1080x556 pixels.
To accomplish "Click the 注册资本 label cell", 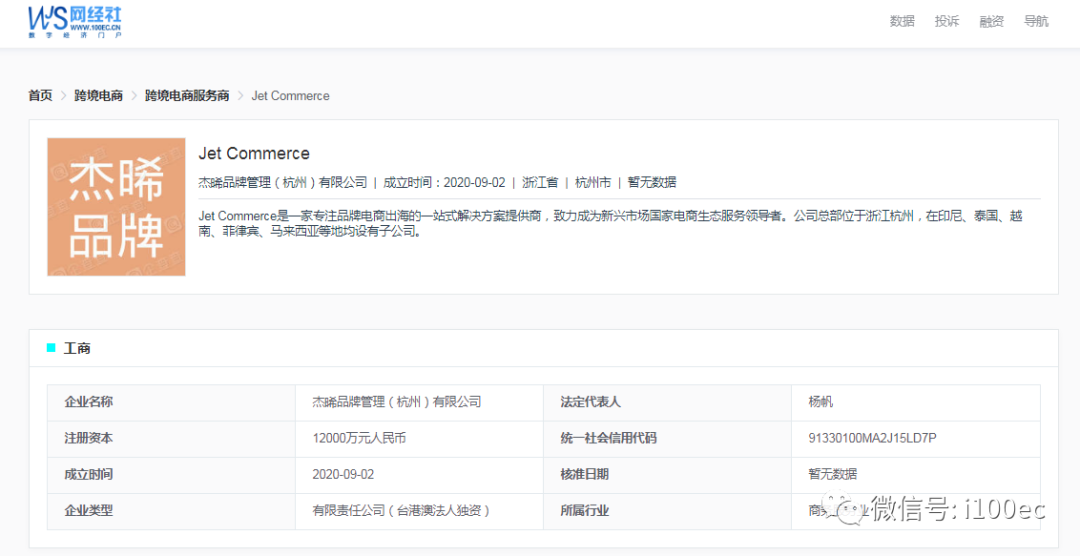I will [172, 439].
